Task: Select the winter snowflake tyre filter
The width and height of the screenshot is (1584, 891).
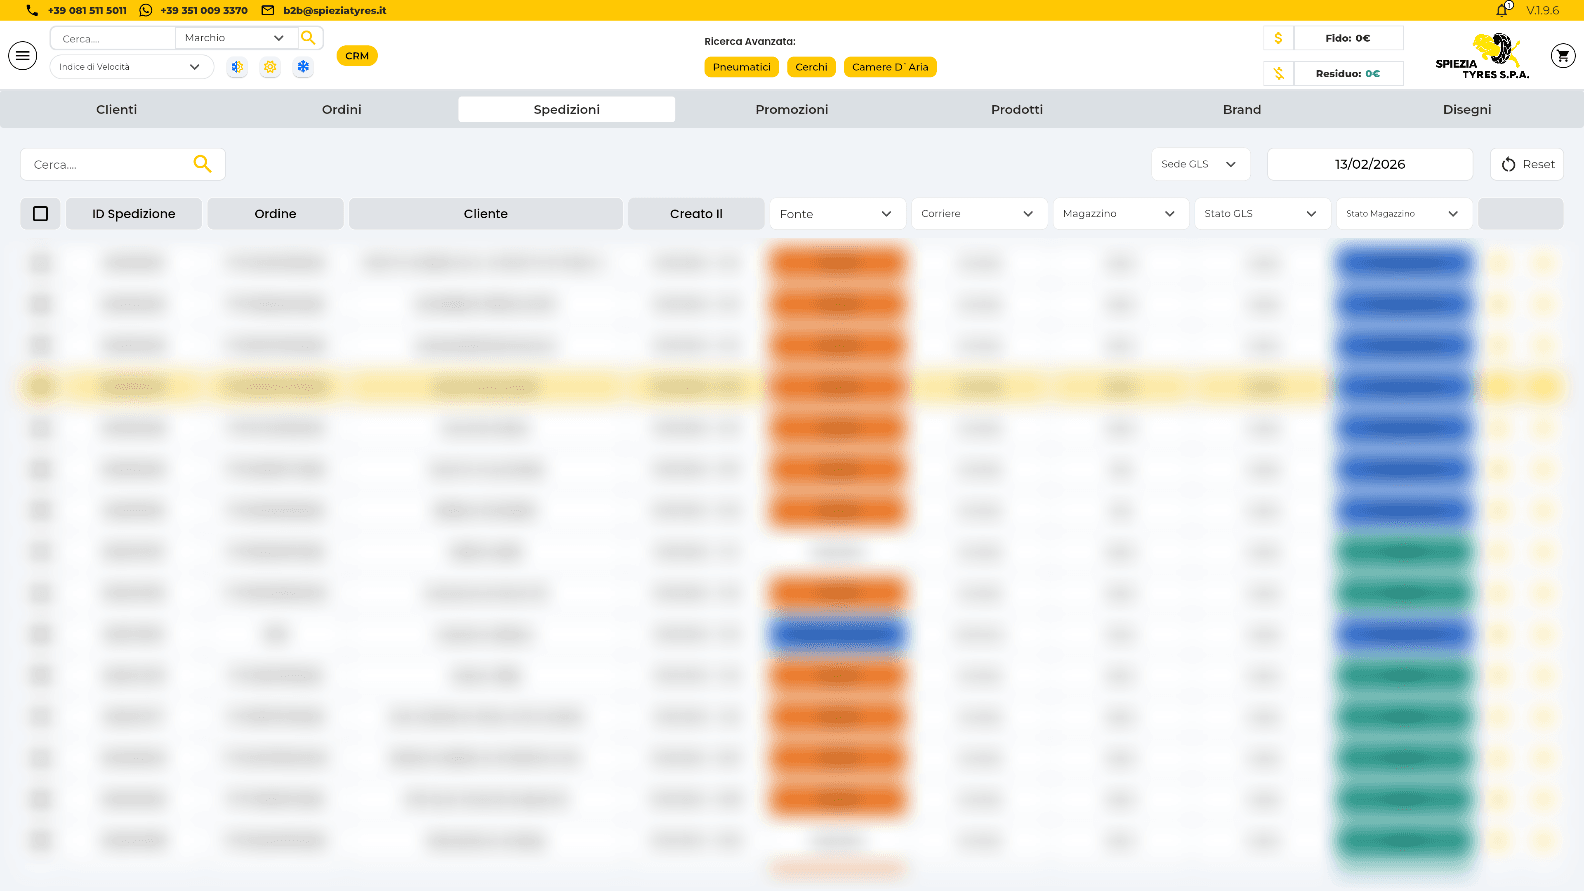Action: 303,67
